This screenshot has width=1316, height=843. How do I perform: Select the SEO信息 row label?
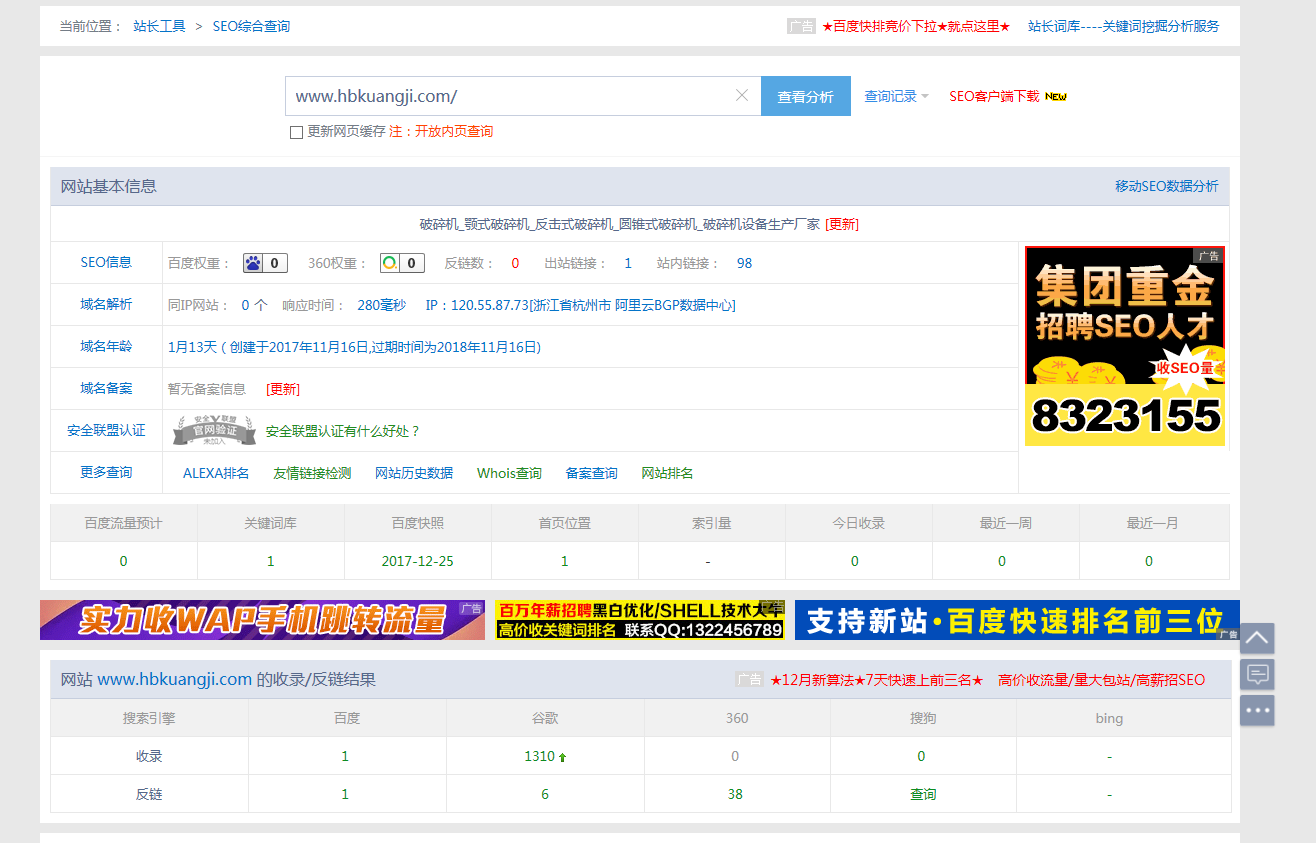(106, 262)
